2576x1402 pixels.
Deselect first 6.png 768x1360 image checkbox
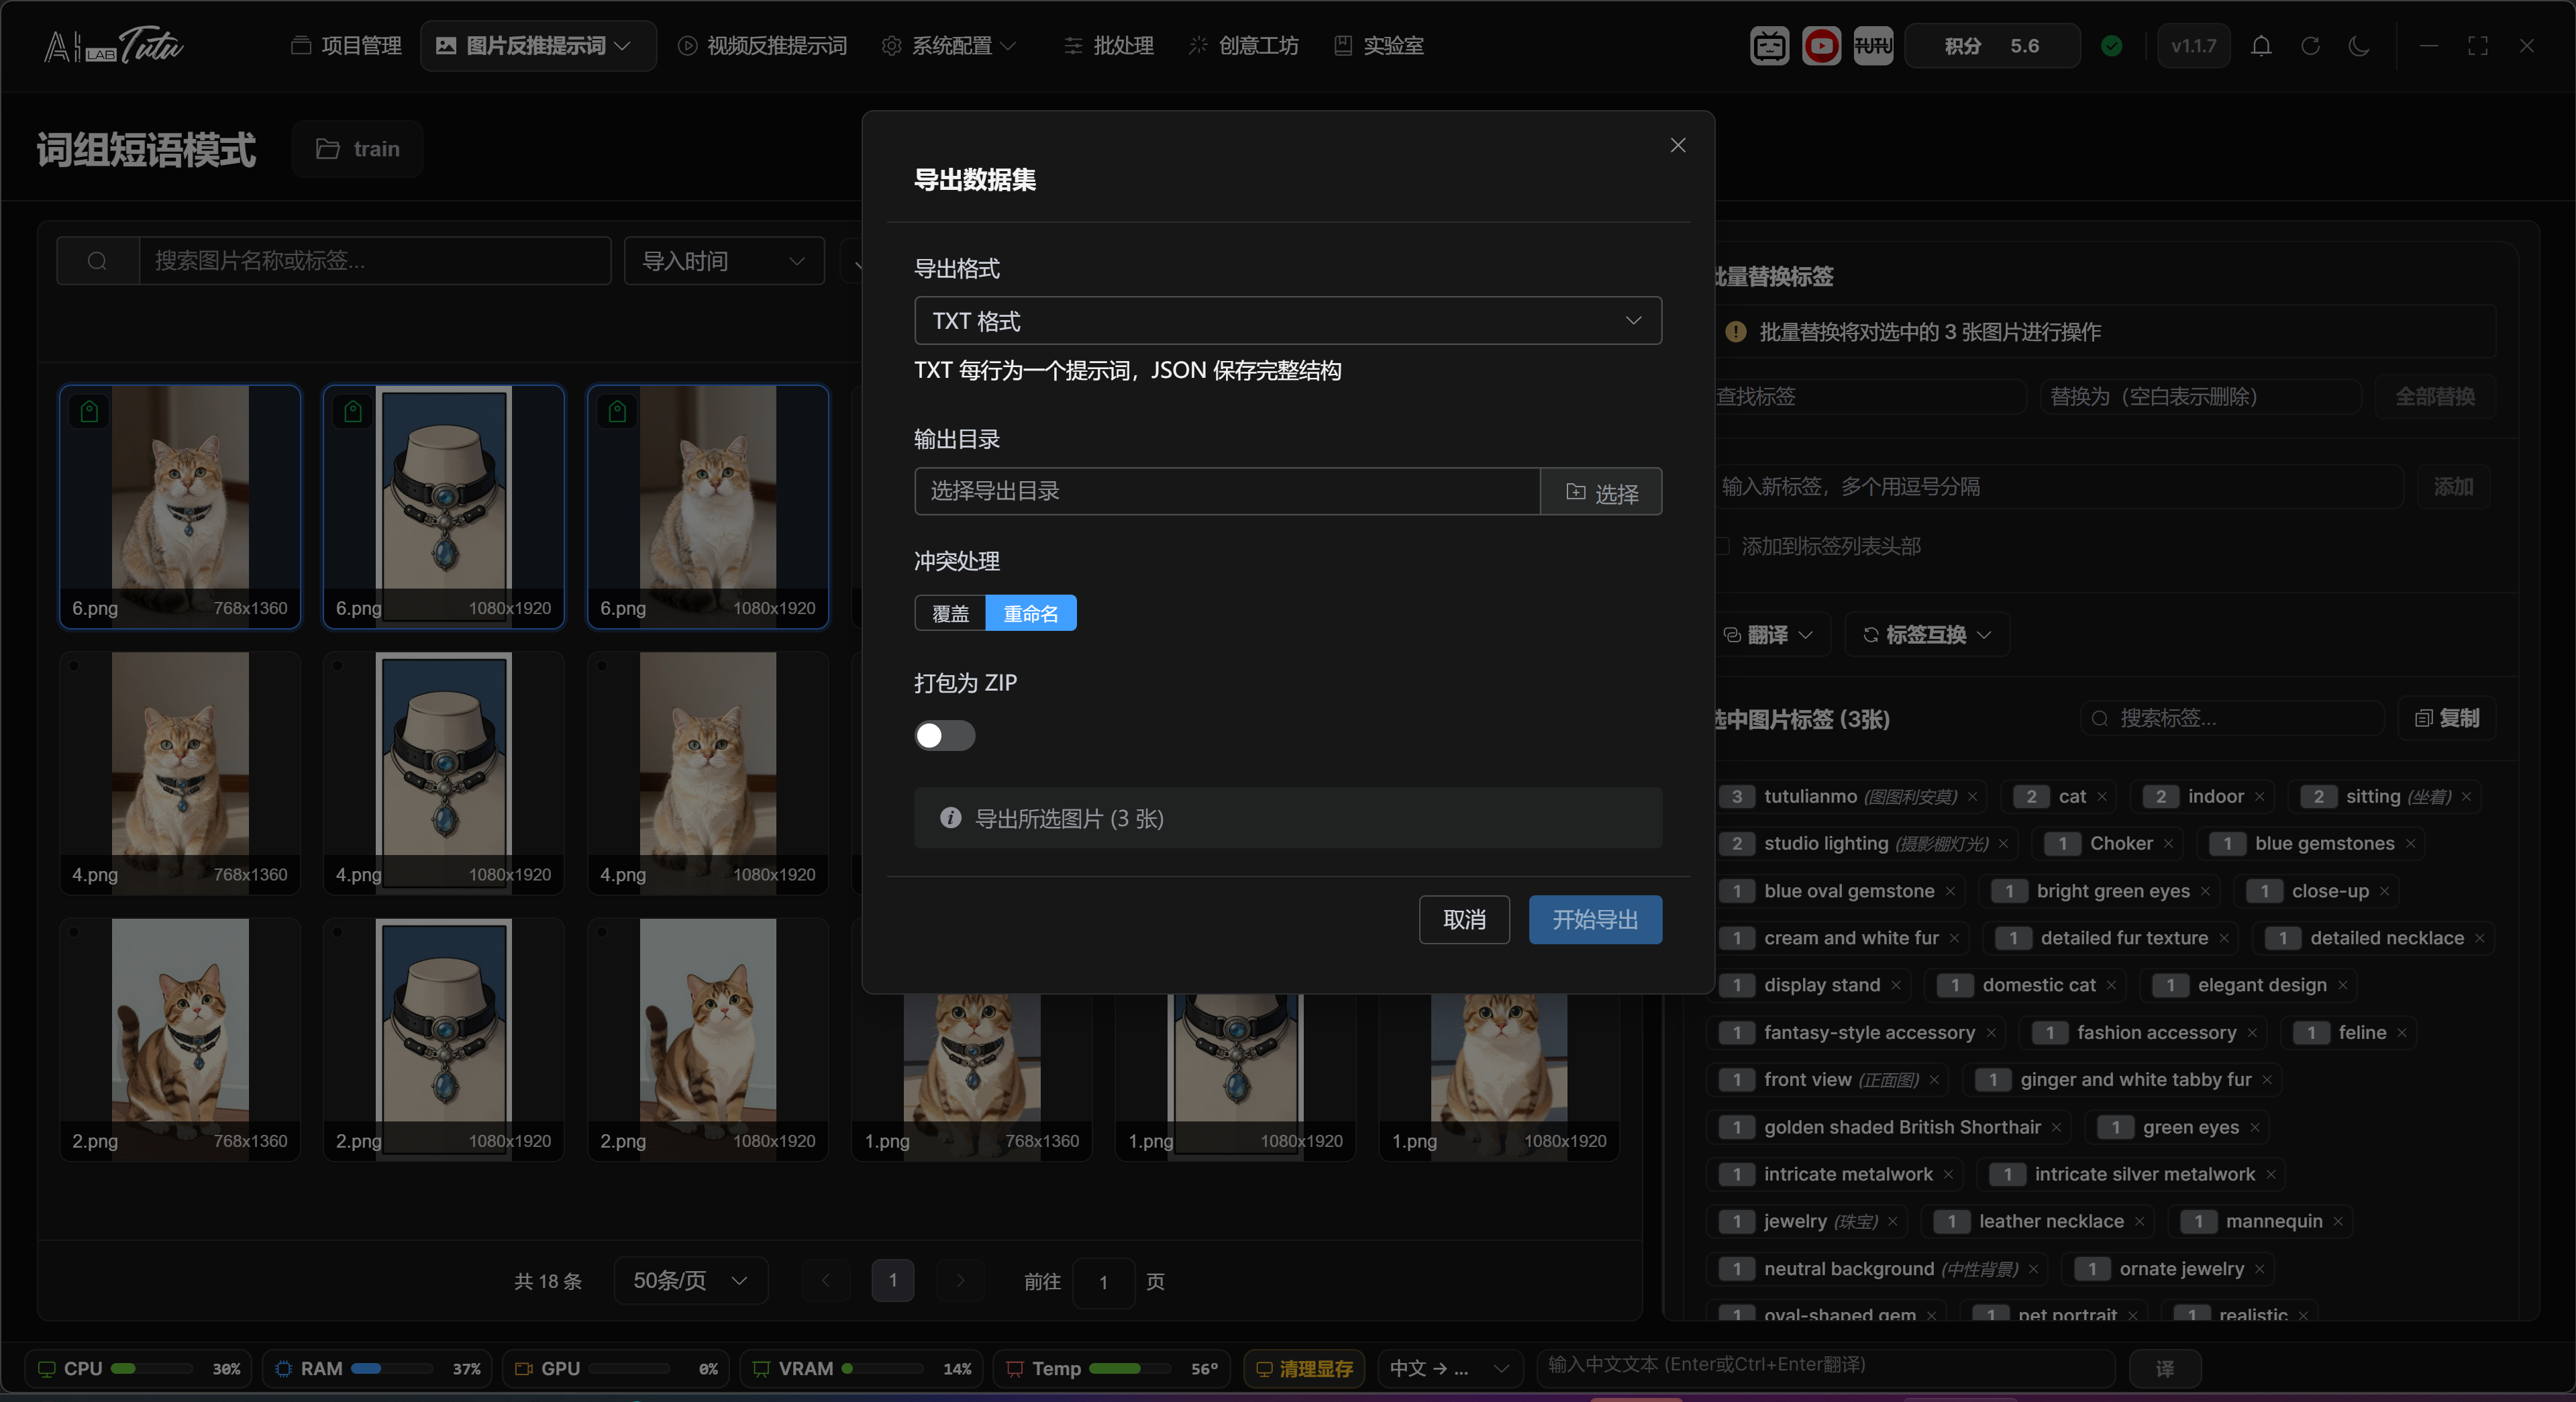[x=89, y=411]
